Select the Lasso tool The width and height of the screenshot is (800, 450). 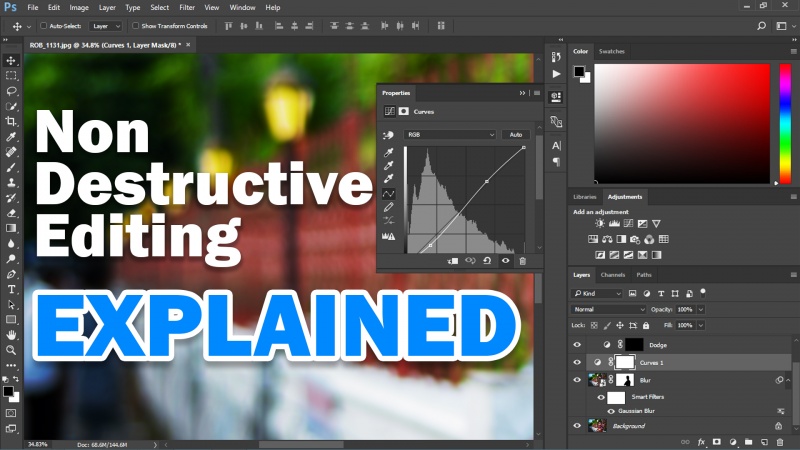11,91
